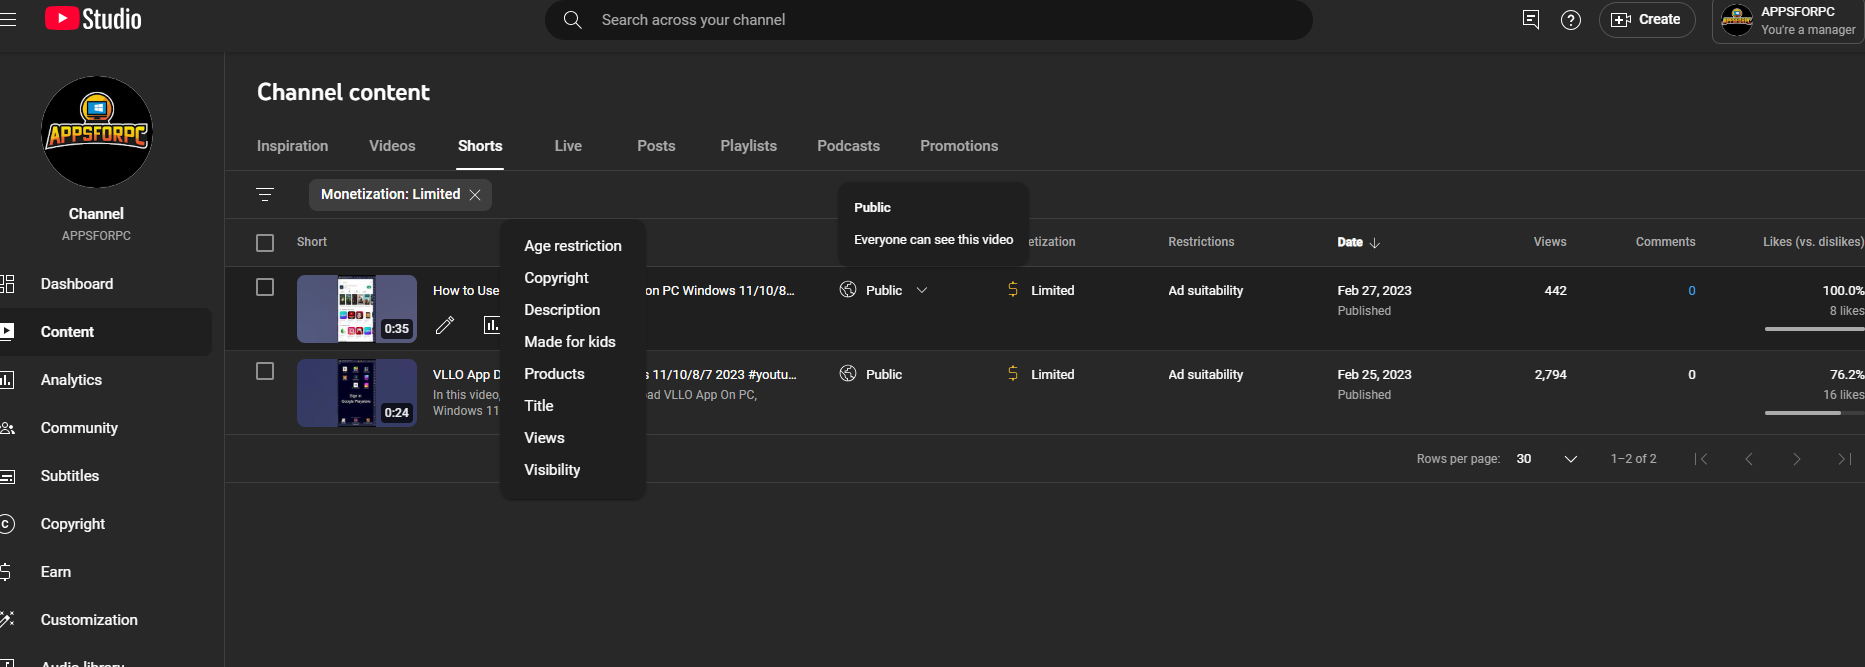Go to the last page arrow
The width and height of the screenshot is (1865, 667).
1845,459
